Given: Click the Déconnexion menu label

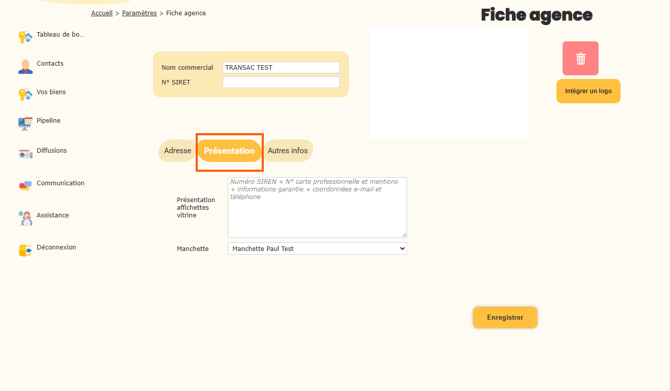Looking at the screenshot, I should click(56, 247).
